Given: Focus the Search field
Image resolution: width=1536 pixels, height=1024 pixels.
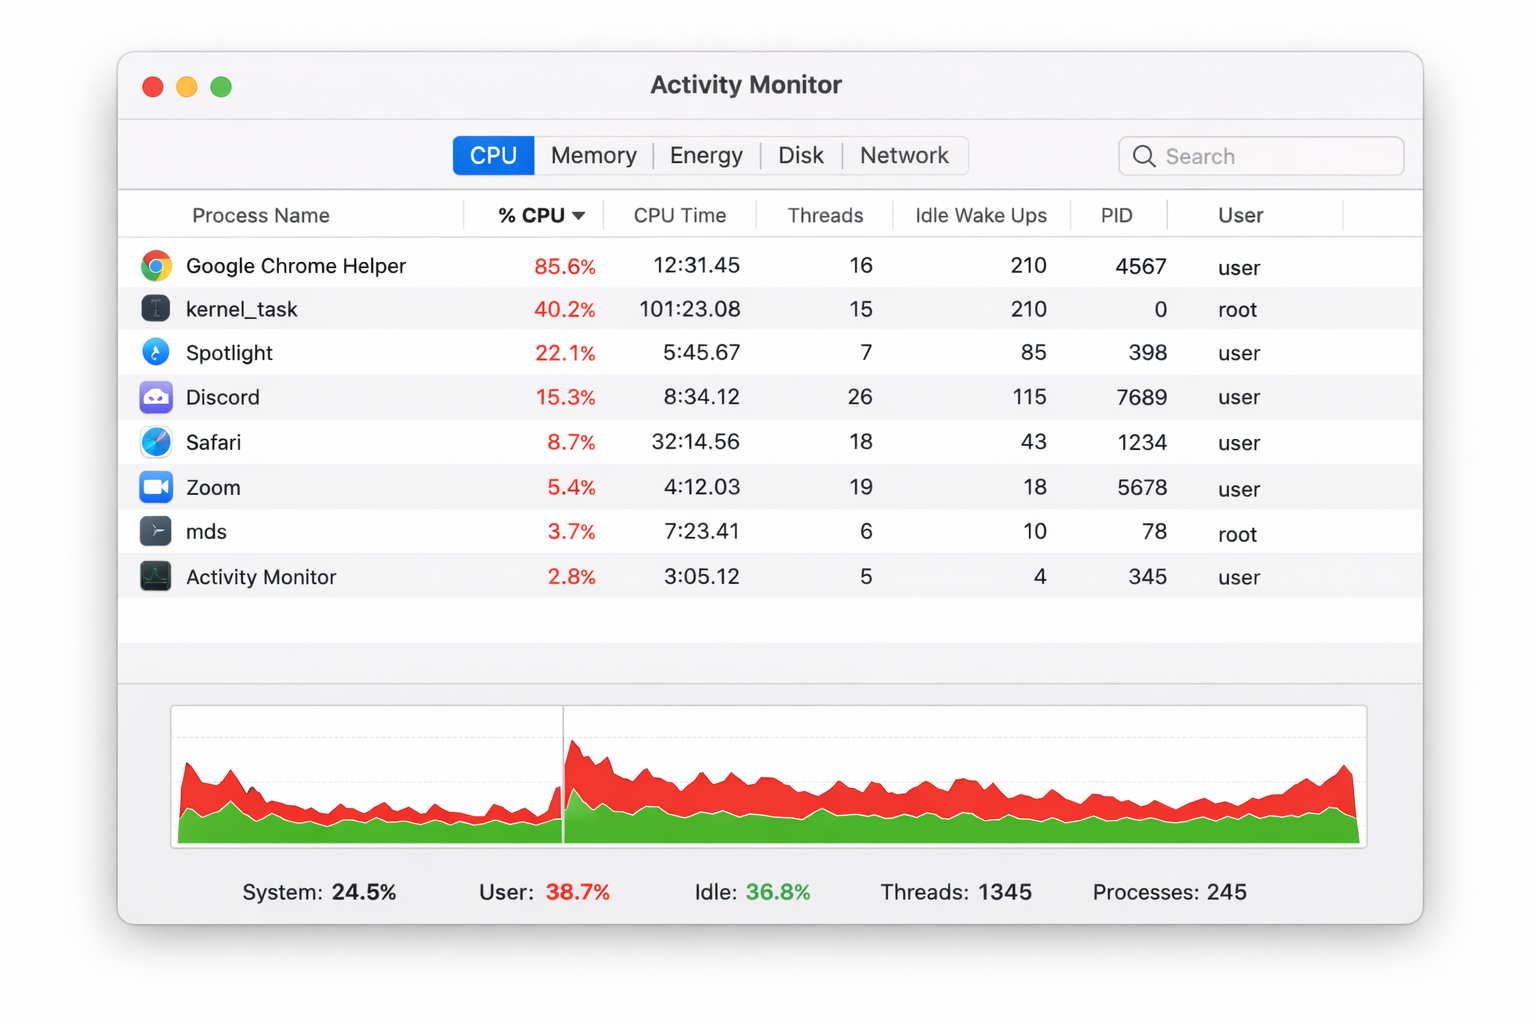Looking at the screenshot, I should click(1261, 156).
